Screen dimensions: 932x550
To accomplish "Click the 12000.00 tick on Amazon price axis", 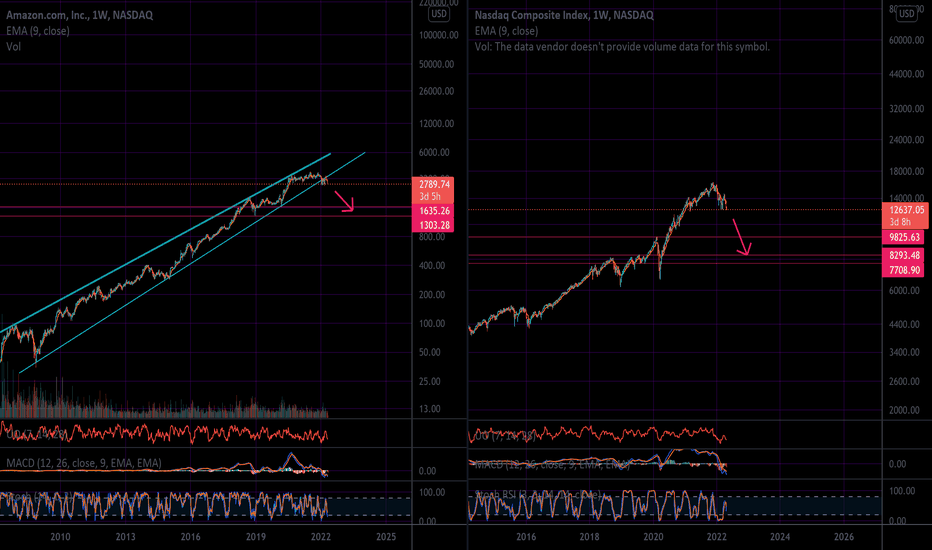I will [436, 124].
